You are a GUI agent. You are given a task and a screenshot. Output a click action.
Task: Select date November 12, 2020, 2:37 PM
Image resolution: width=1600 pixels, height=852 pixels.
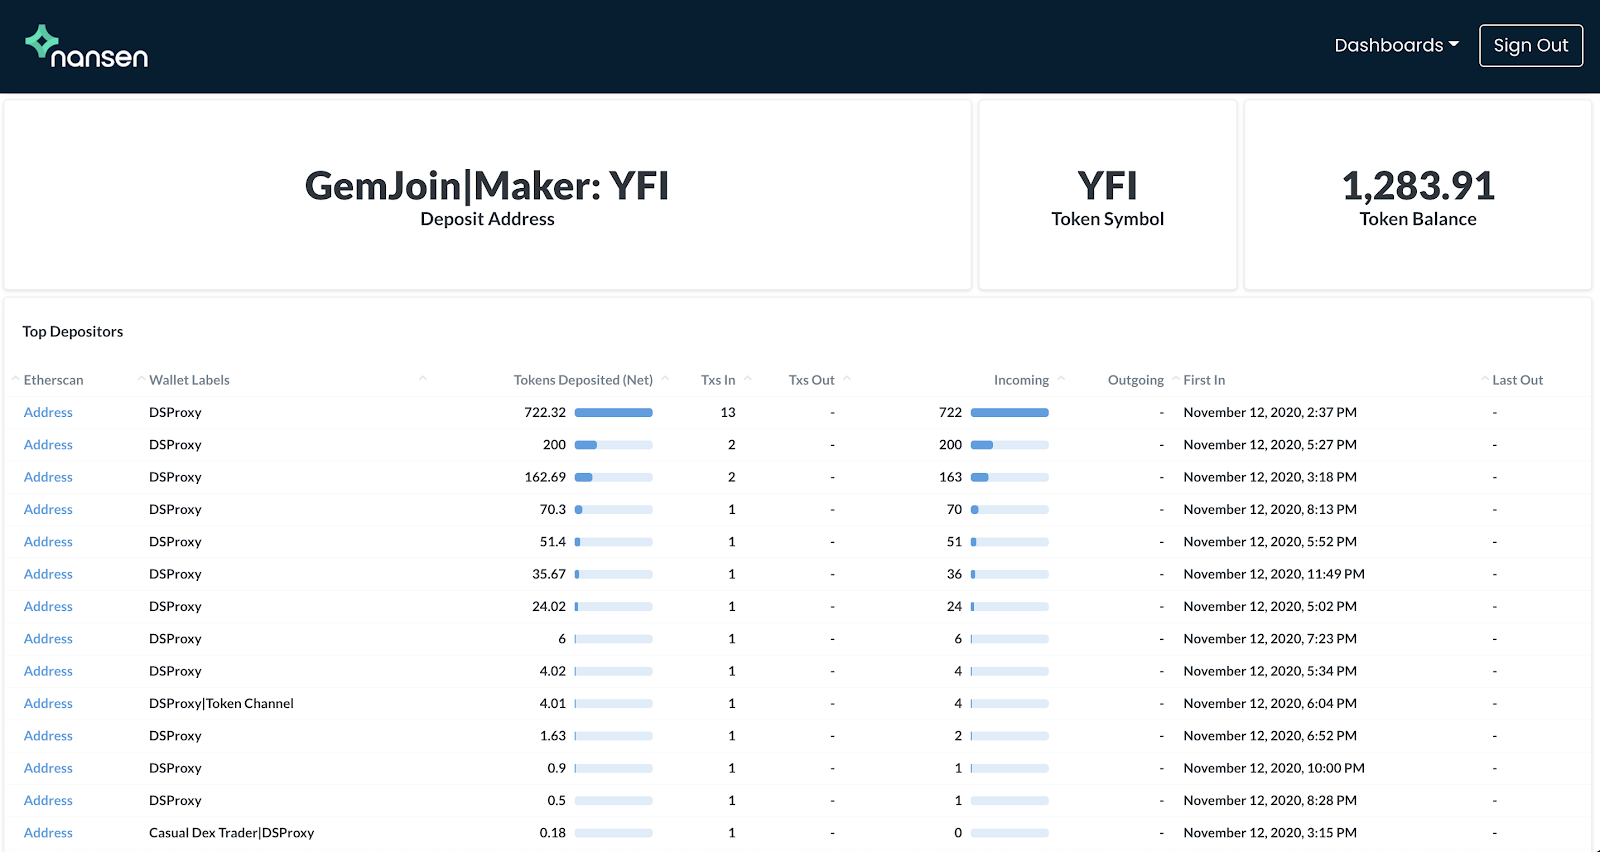pos(1270,412)
